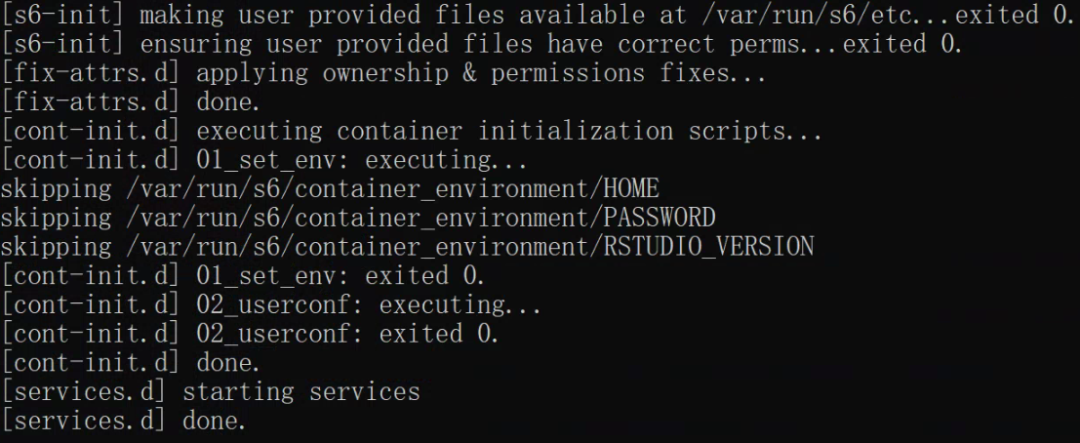
Task: Select the 'applying ownership & permissions fixes' line
Action: click(383, 73)
